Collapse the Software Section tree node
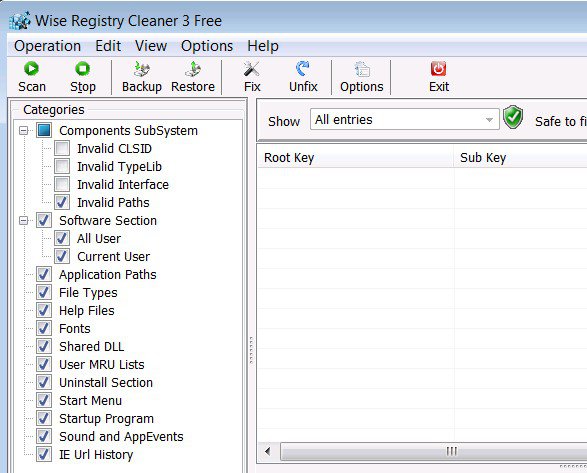 [24, 221]
